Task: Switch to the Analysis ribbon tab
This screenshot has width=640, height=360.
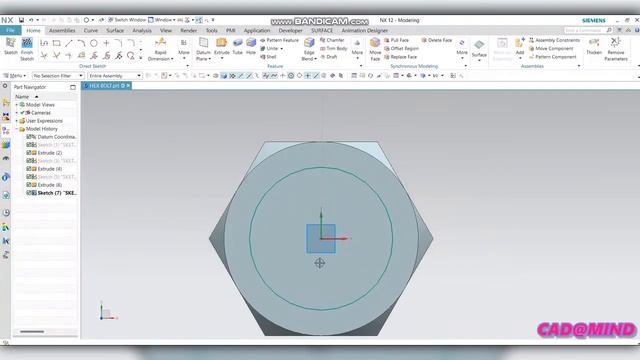Action: pyautogui.click(x=142, y=31)
